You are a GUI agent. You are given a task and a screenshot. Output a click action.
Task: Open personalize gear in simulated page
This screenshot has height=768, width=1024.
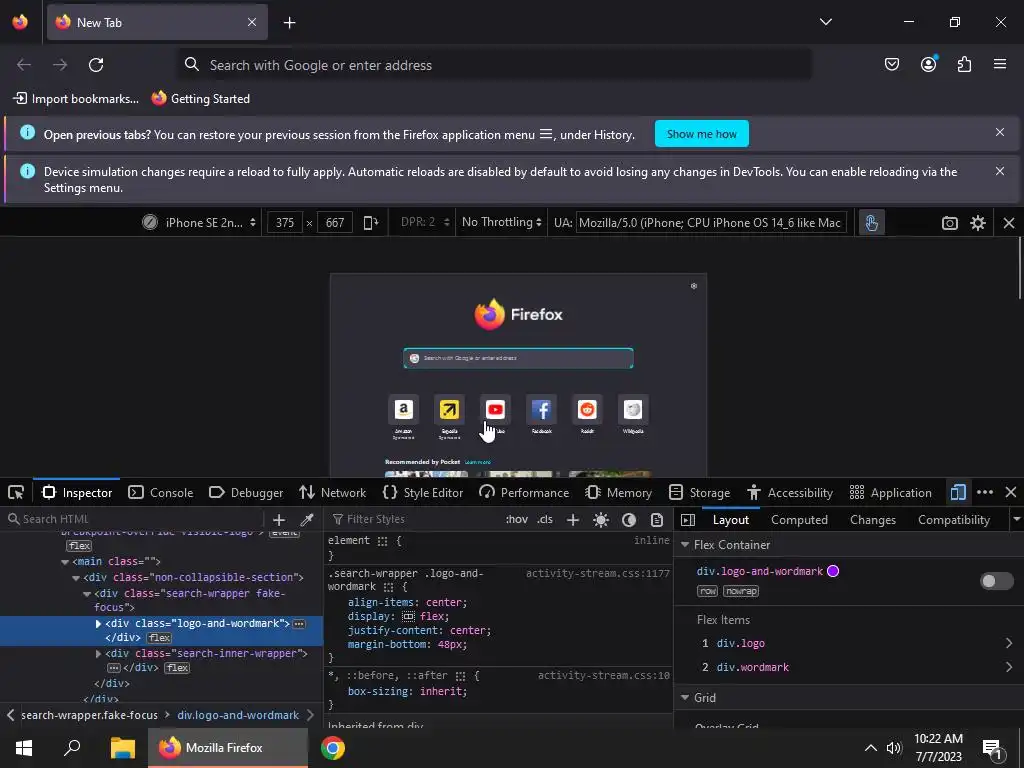(x=694, y=286)
